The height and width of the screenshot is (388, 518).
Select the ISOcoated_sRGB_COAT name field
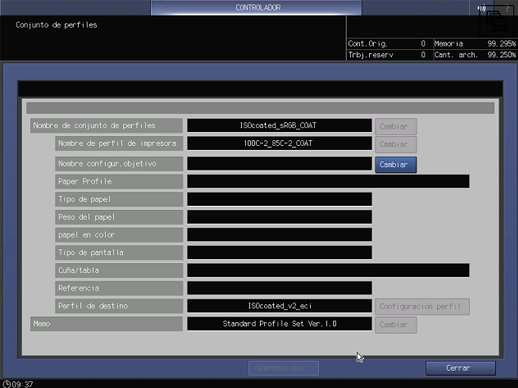[x=279, y=126]
